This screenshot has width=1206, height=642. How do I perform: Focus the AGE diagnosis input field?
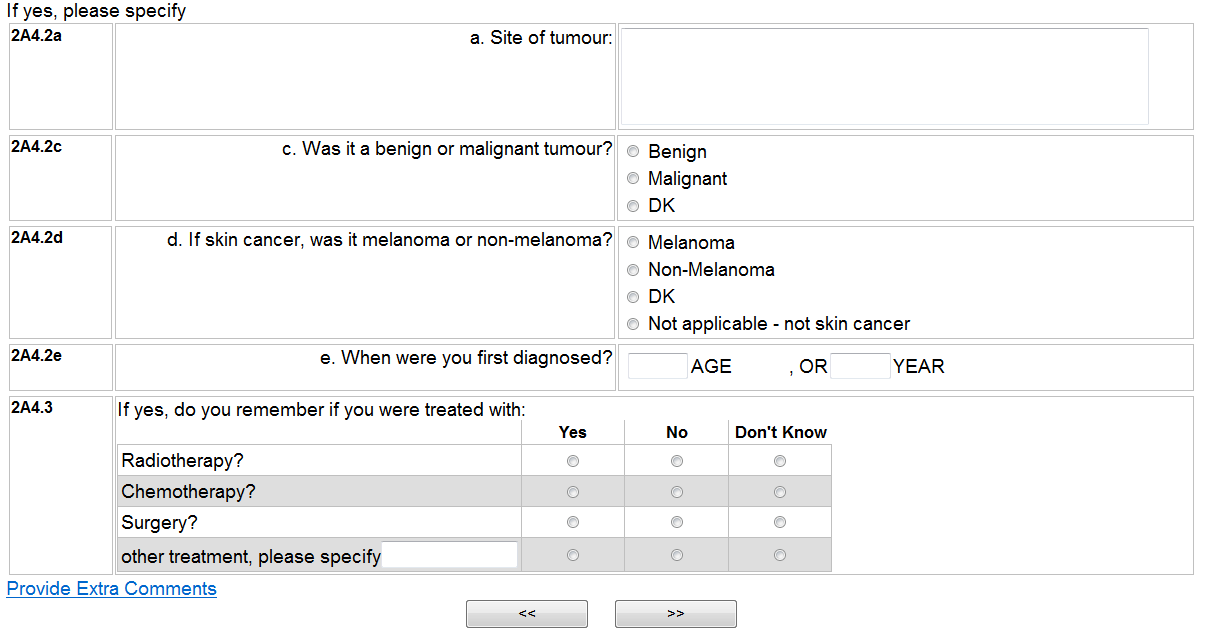pos(657,366)
